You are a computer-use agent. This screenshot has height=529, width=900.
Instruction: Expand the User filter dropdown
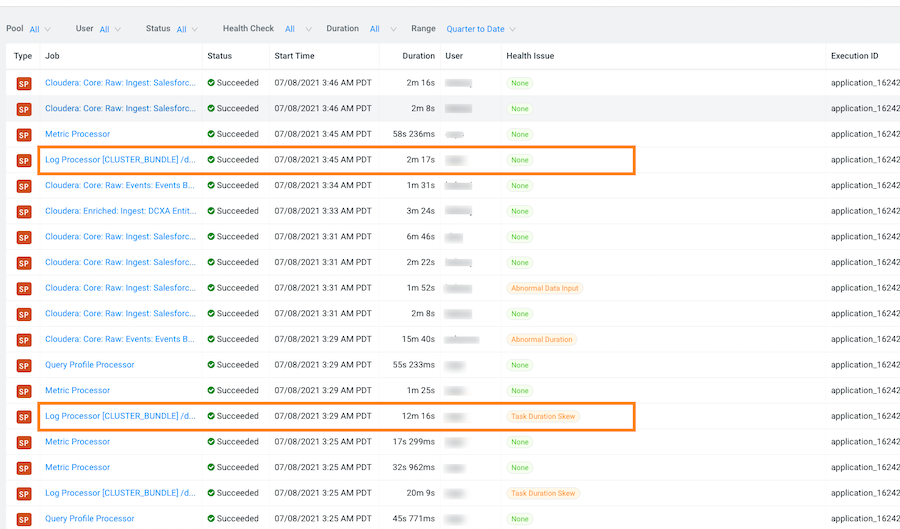(109, 29)
